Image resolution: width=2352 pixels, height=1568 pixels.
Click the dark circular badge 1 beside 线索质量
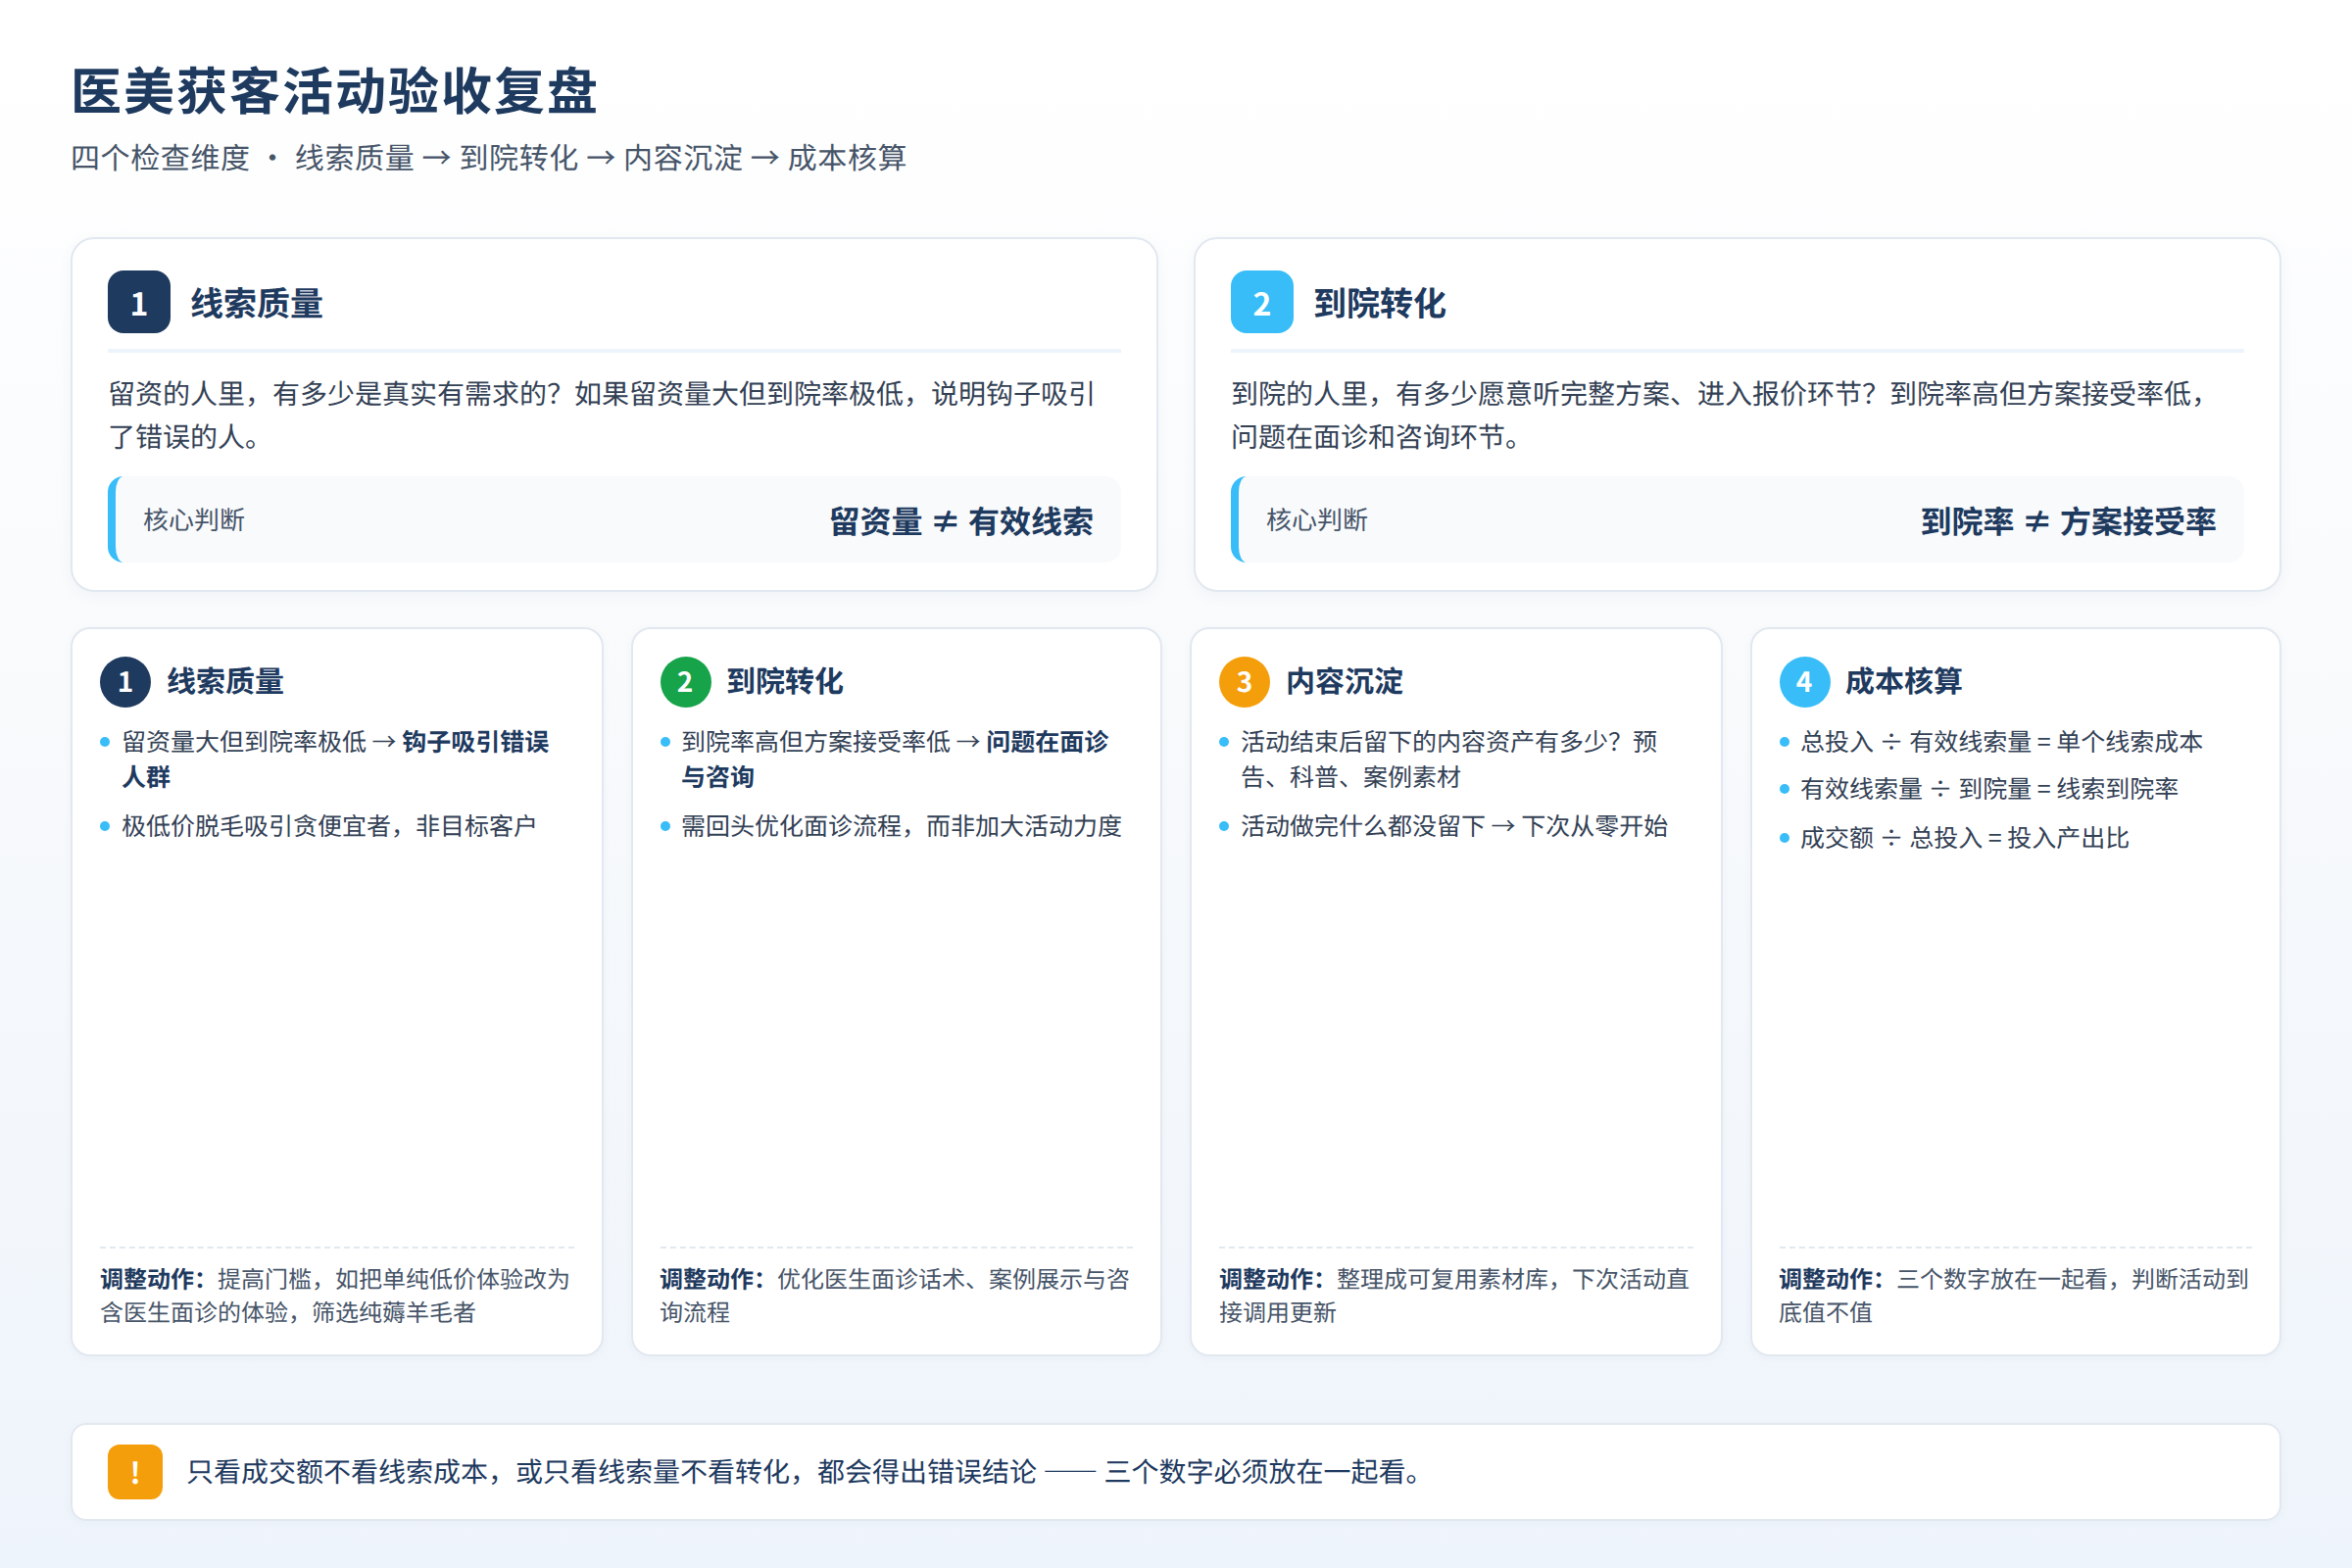pyautogui.click(x=125, y=682)
